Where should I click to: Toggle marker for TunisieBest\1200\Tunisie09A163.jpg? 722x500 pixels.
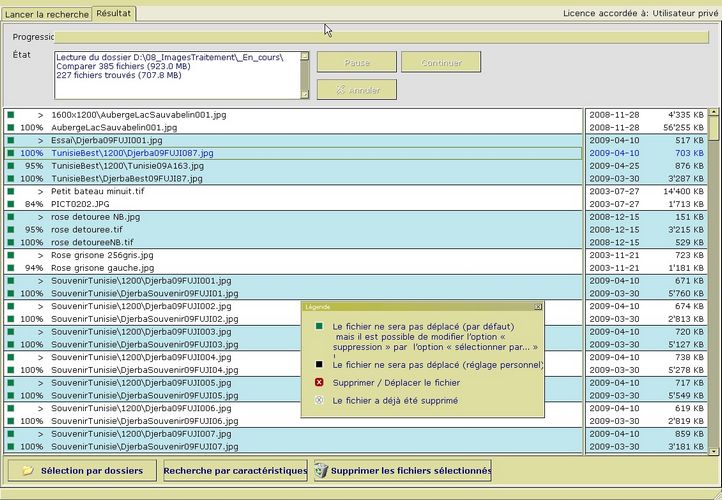[x=11, y=166]
